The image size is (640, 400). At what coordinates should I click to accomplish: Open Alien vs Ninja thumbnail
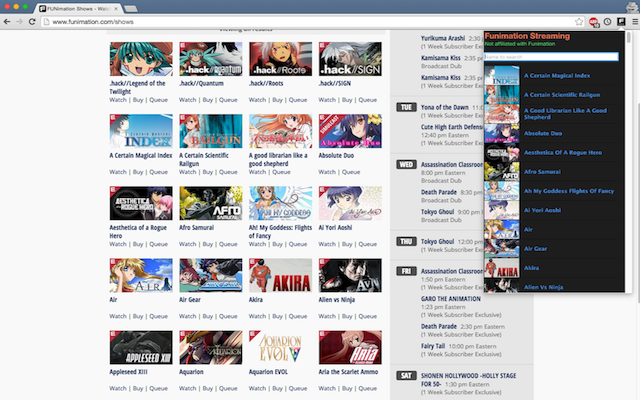pos(350,276)
